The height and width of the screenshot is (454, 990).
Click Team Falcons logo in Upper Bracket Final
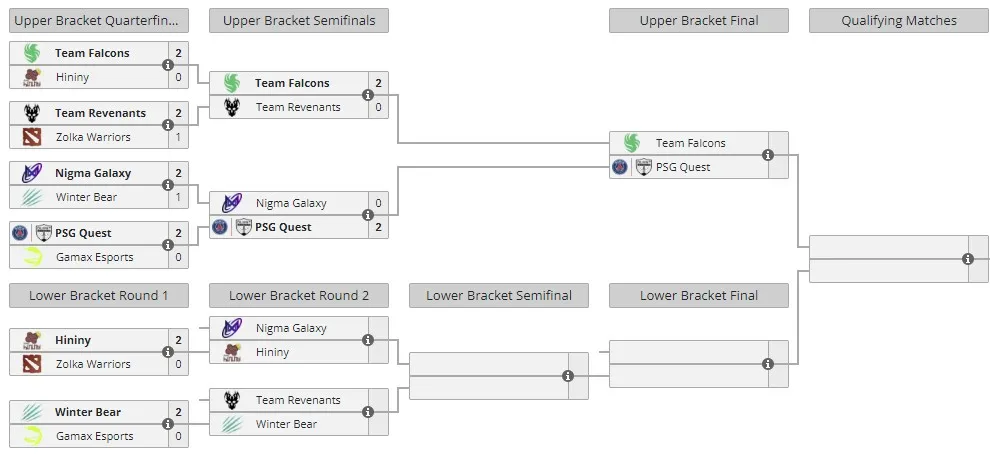point(632,143)
